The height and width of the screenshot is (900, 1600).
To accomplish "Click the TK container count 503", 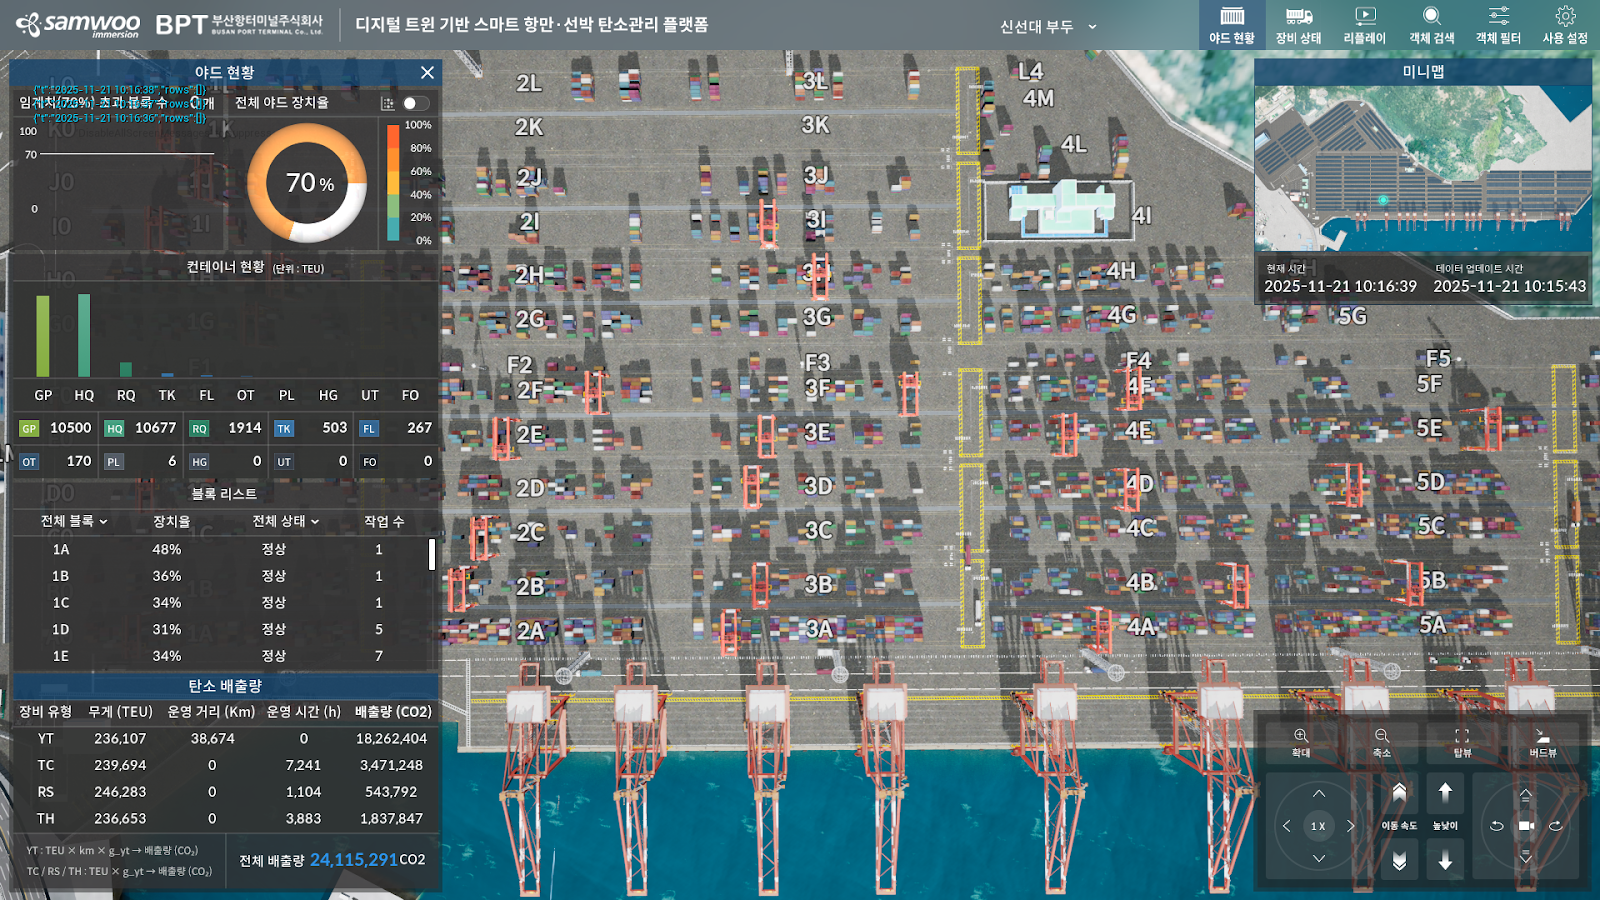I will pyautogui.click(x=335, y=428).
